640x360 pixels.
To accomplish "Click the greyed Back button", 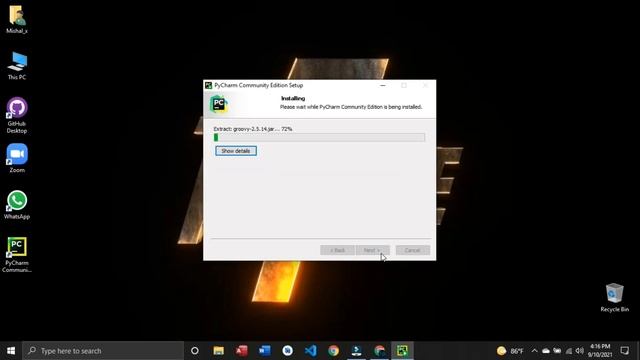I will (x=337, y=250).
